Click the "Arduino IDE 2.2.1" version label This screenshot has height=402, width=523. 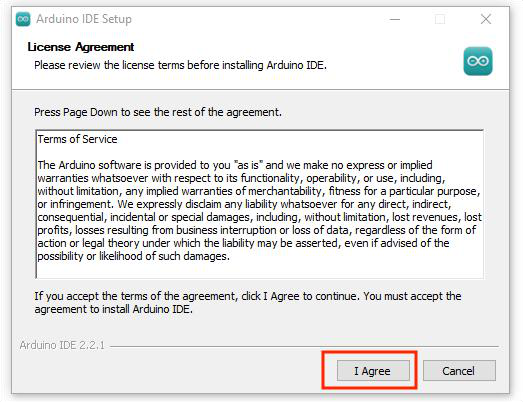62,345
